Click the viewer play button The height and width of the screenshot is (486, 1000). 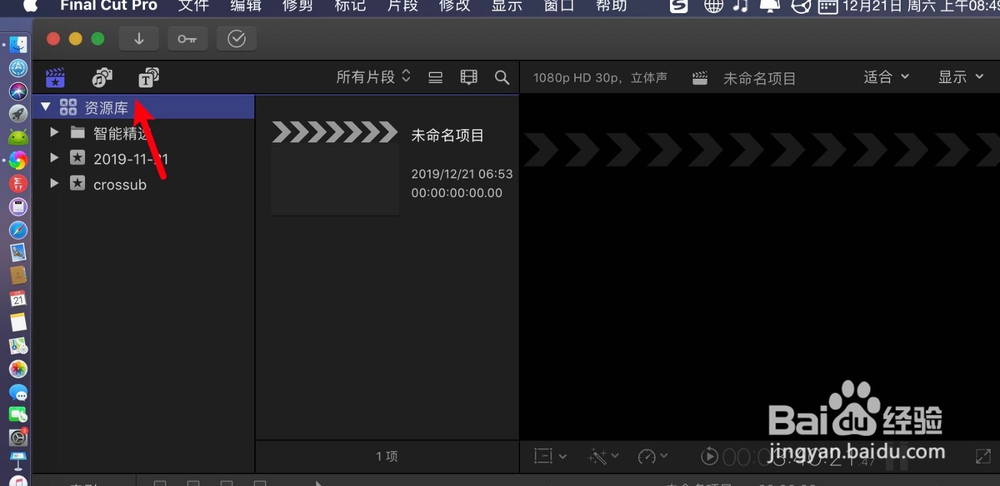click(x=709, y=456)
